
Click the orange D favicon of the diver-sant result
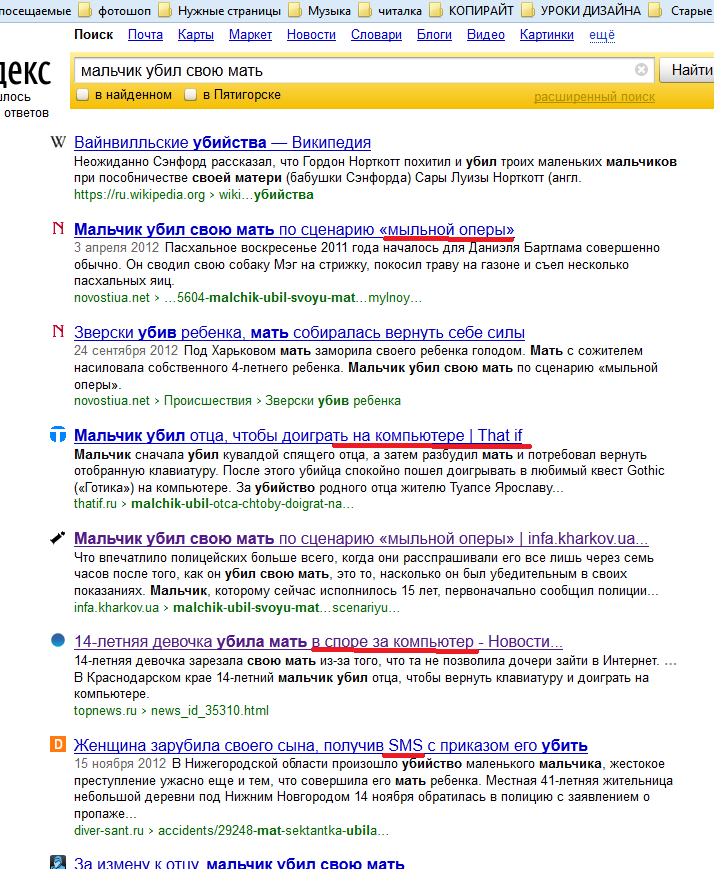click(x=58, y=744)
